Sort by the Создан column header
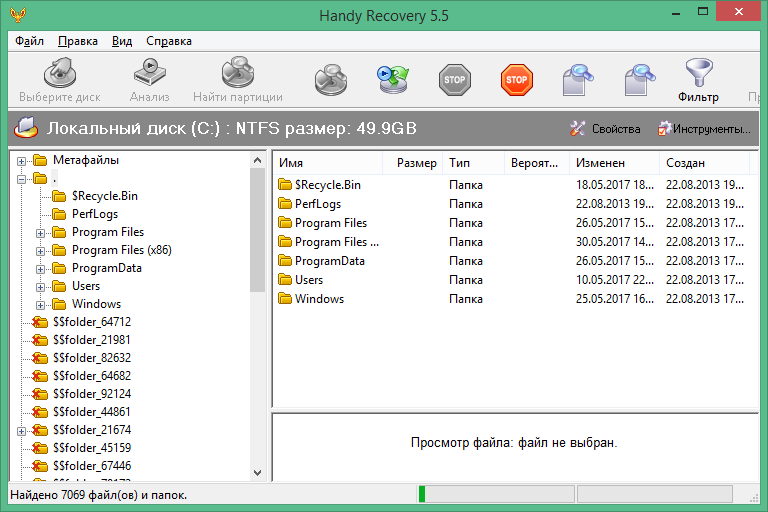Viewport: 768px width, 512px height. point(704,163)
